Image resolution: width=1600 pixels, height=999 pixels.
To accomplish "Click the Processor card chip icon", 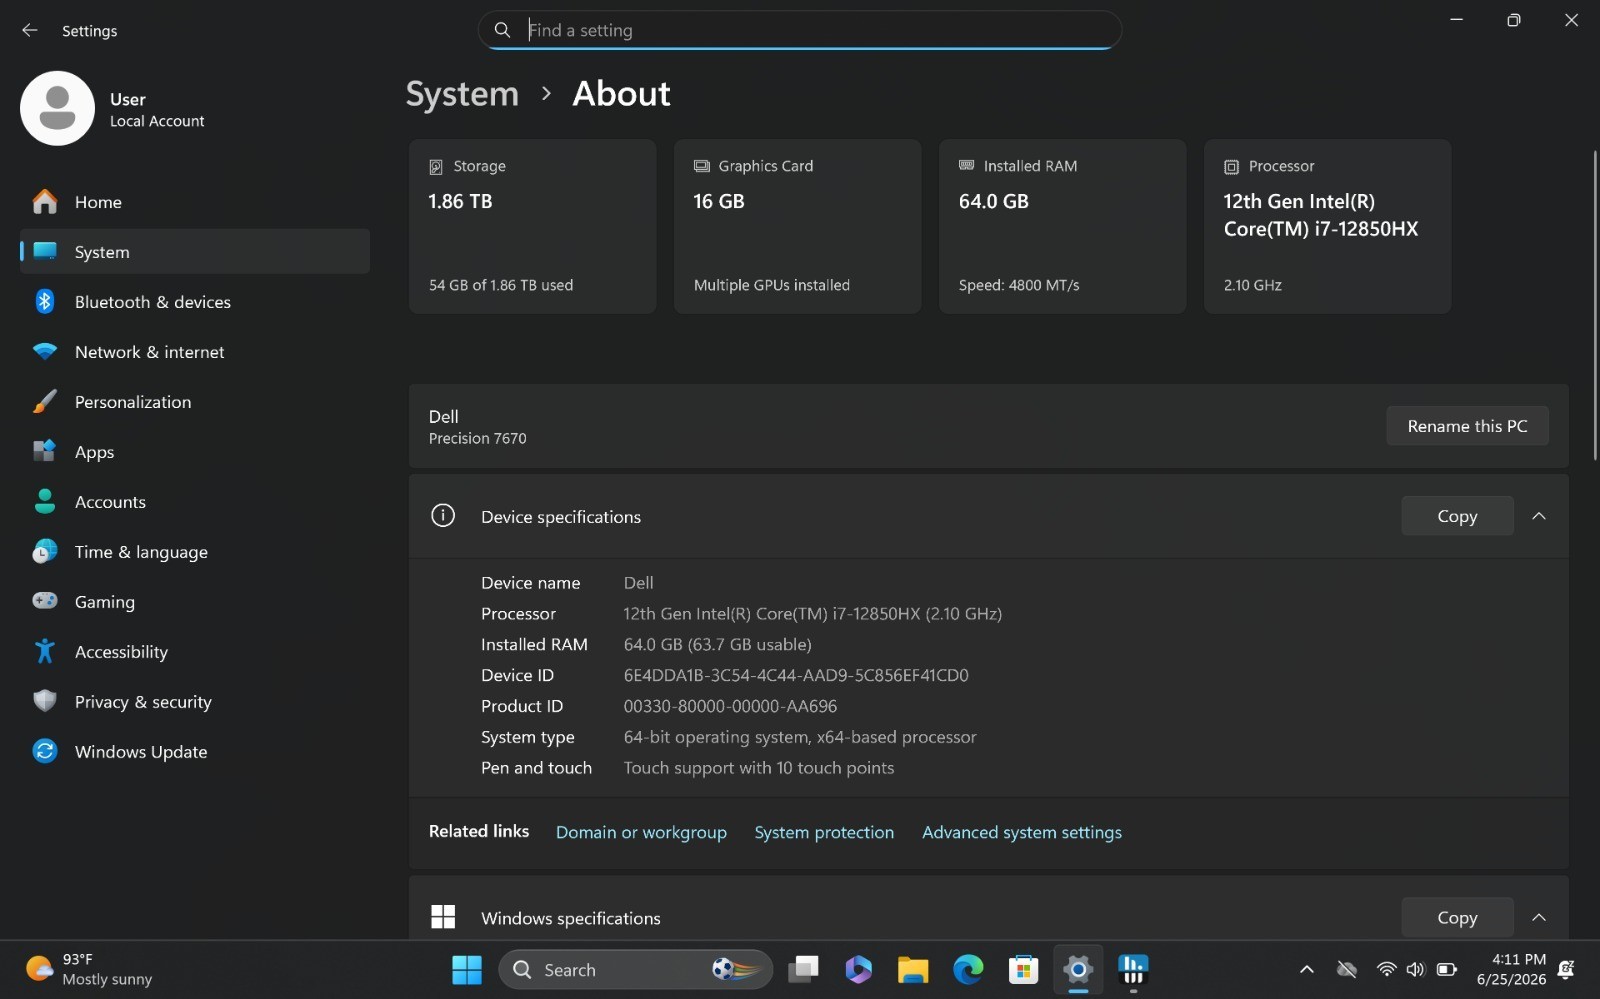I will 1231,167.
